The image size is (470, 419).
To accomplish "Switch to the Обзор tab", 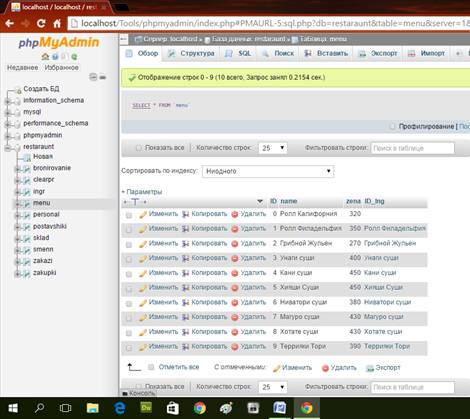I will click(142, 53).
